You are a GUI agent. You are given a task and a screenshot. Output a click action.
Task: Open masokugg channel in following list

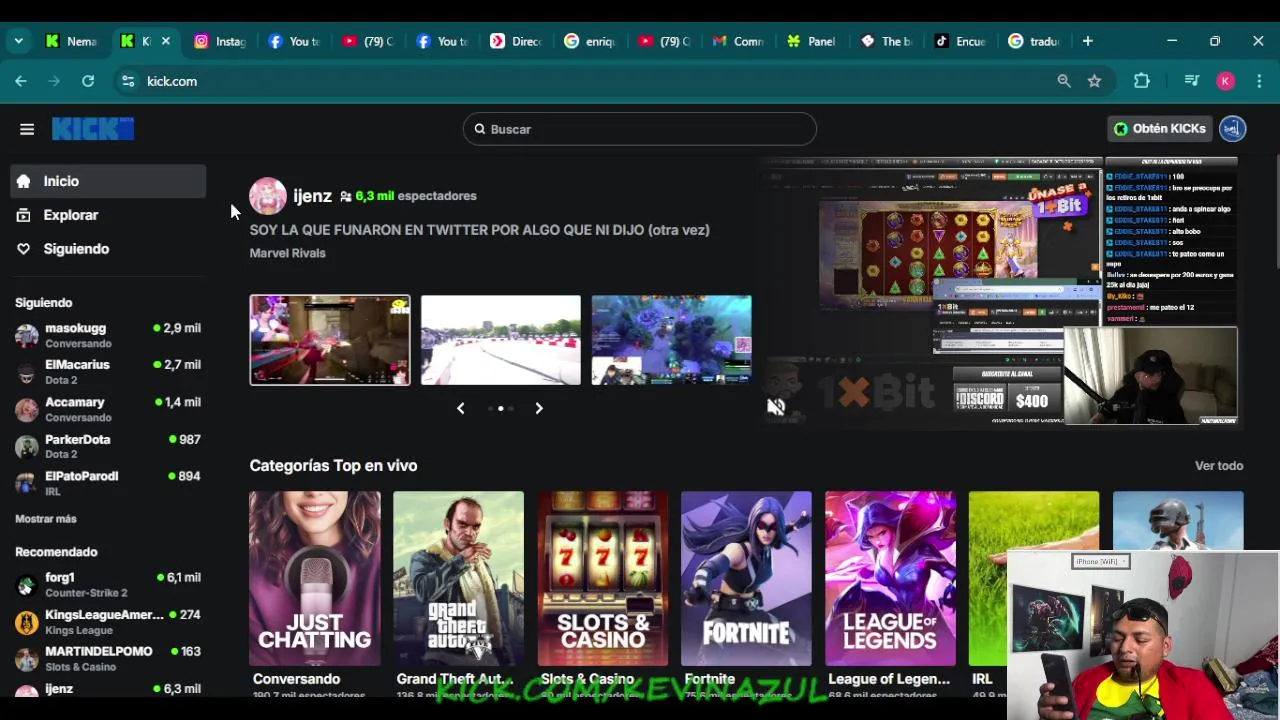(x=108, y=335)
